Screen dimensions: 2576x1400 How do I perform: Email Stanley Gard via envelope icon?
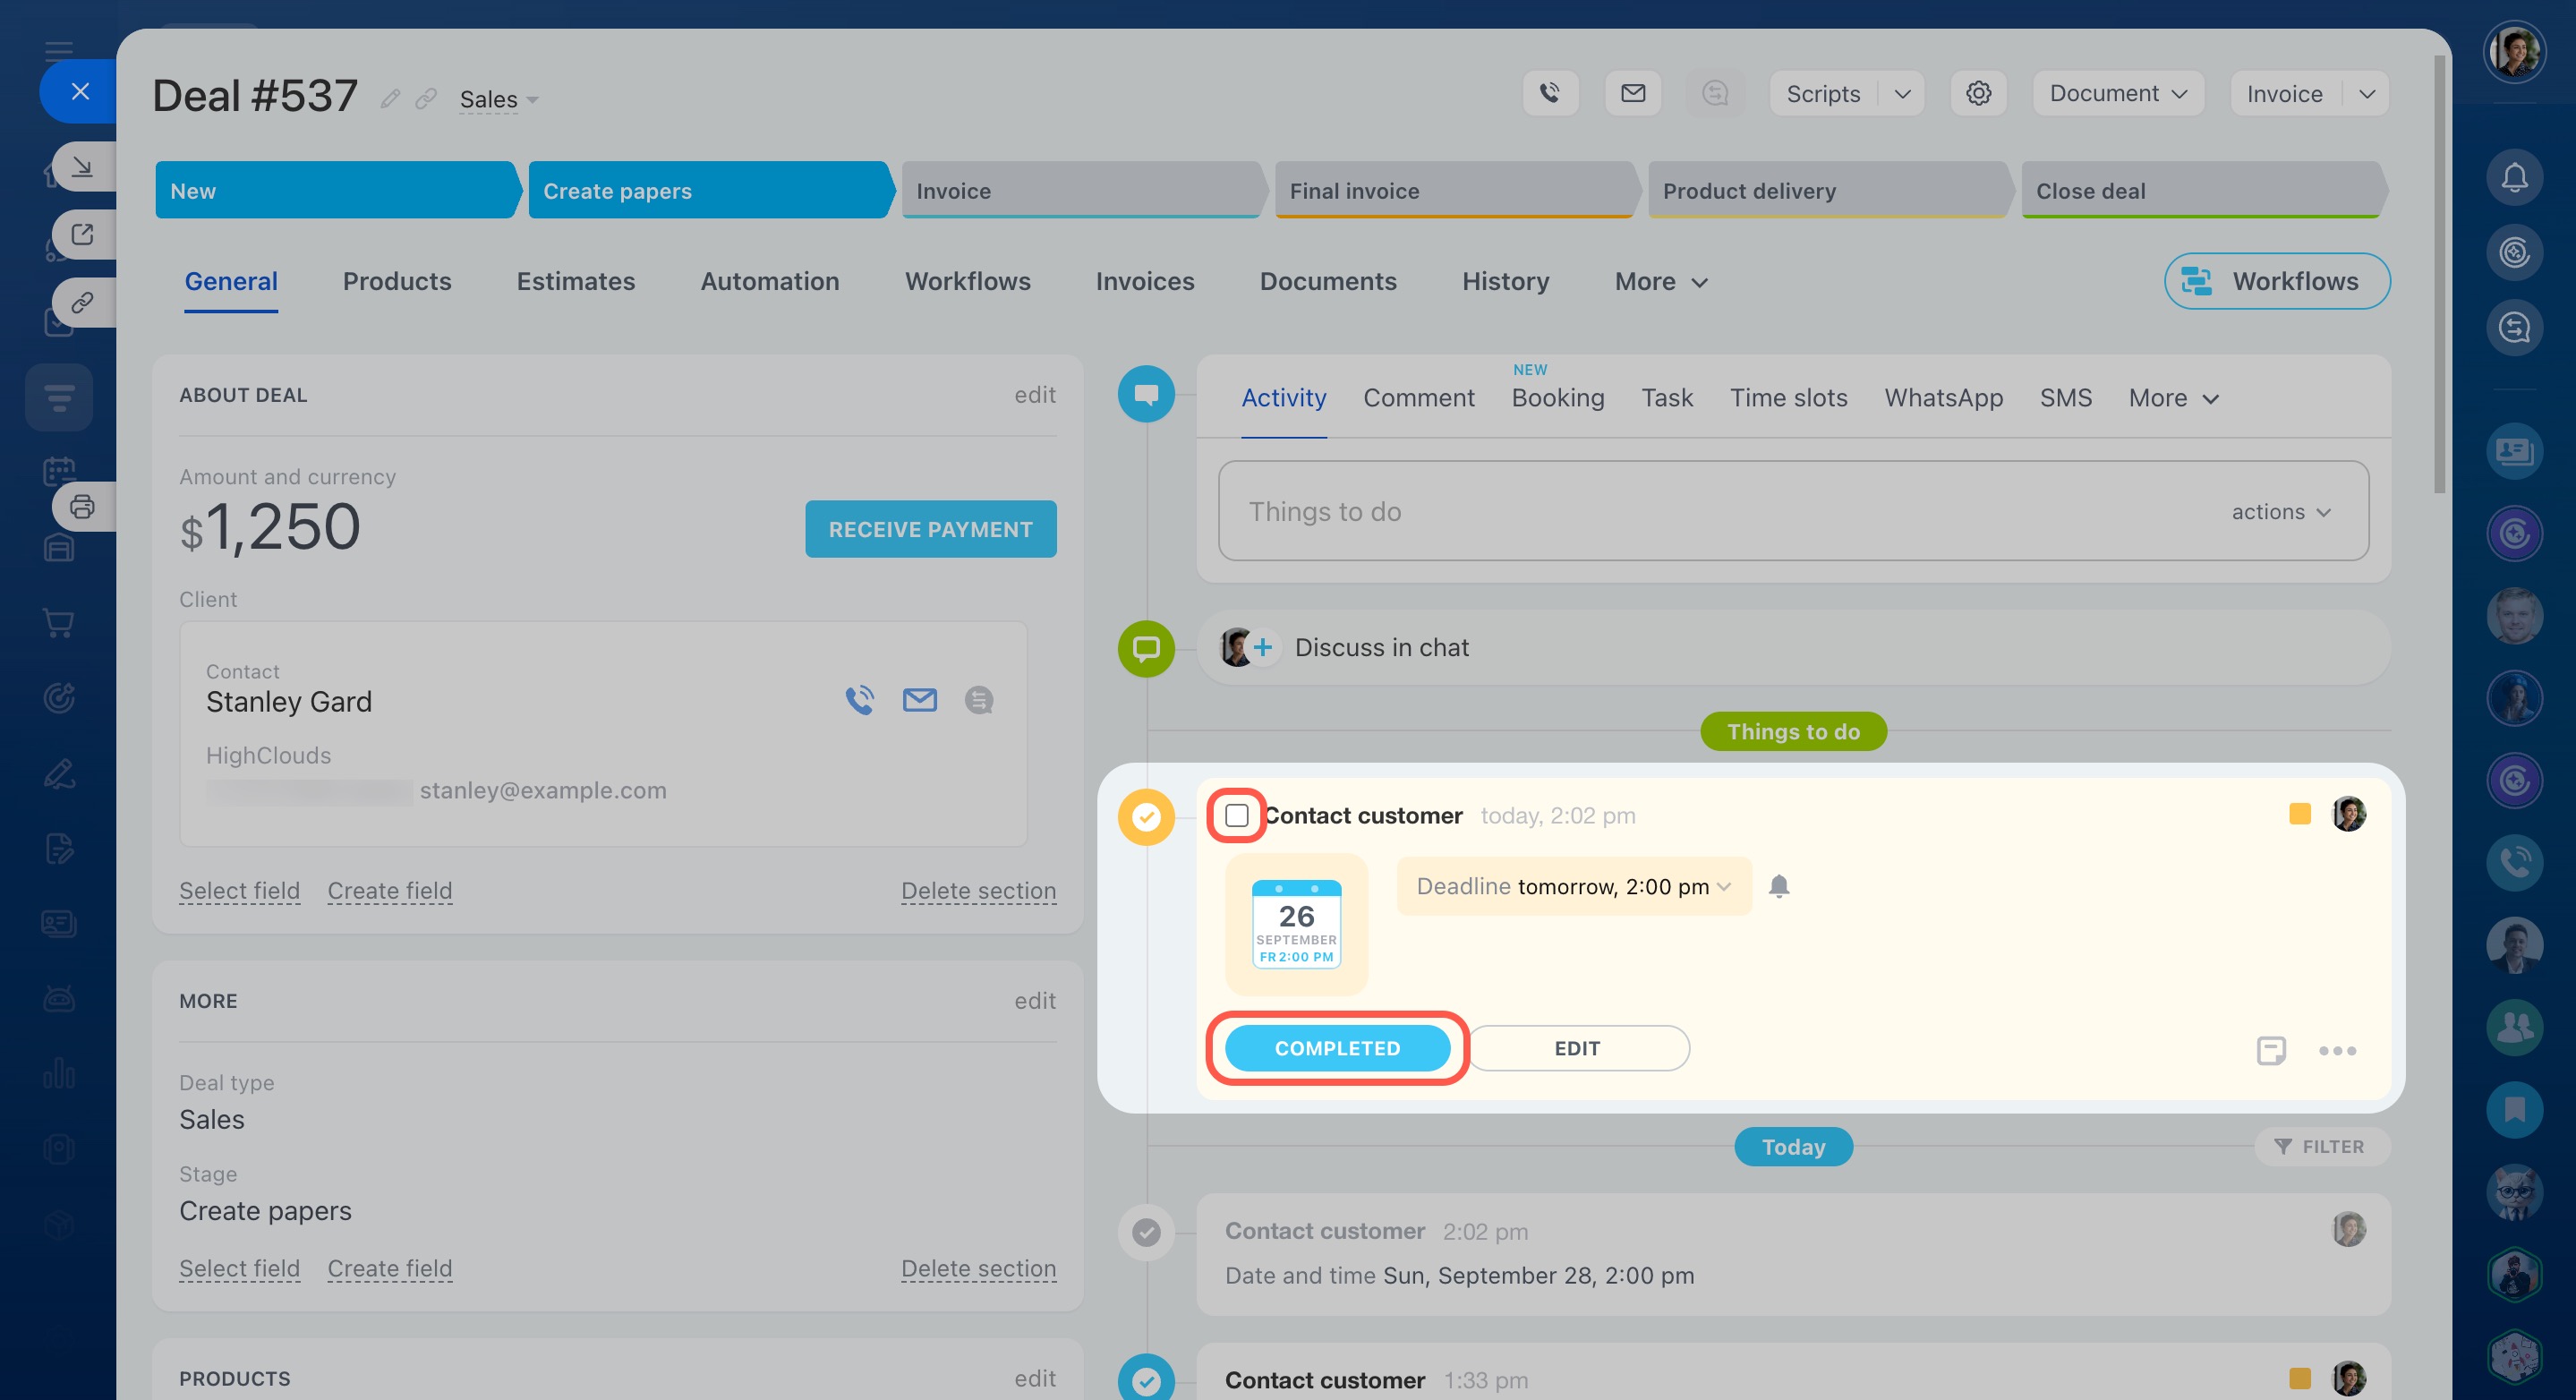[919, 700]
